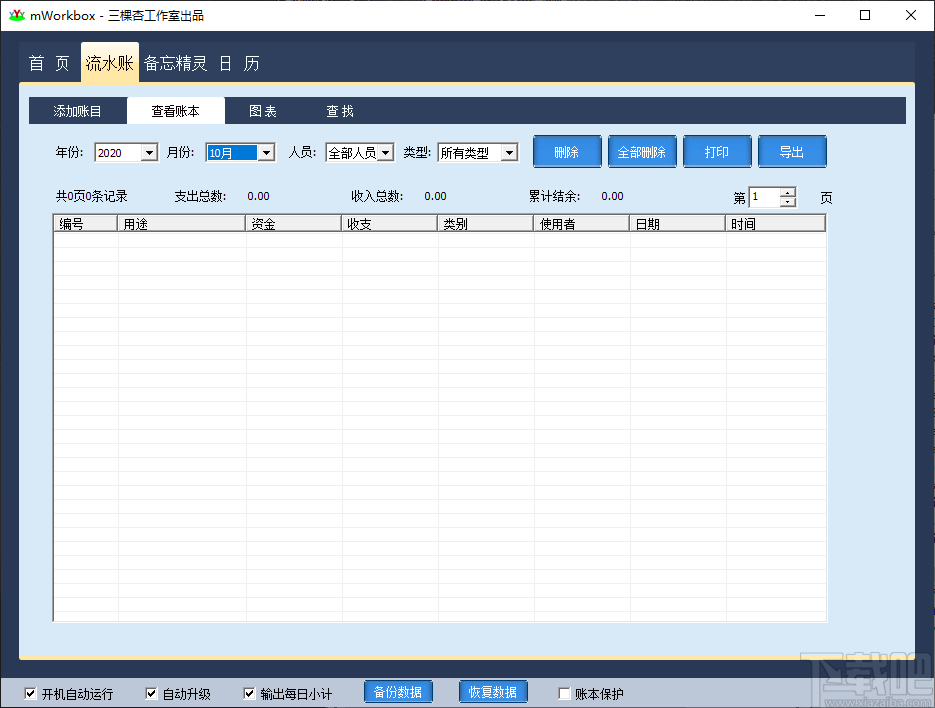This screenshot has width=935, height=708.
Task: Toggle the 开机自动运行 checkbox
Action: click(30, 693)
